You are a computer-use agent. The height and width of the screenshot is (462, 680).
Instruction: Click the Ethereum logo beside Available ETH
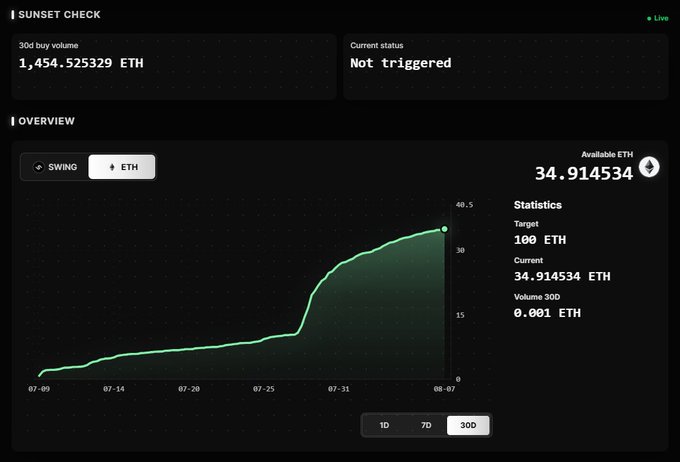pos(649,167)
